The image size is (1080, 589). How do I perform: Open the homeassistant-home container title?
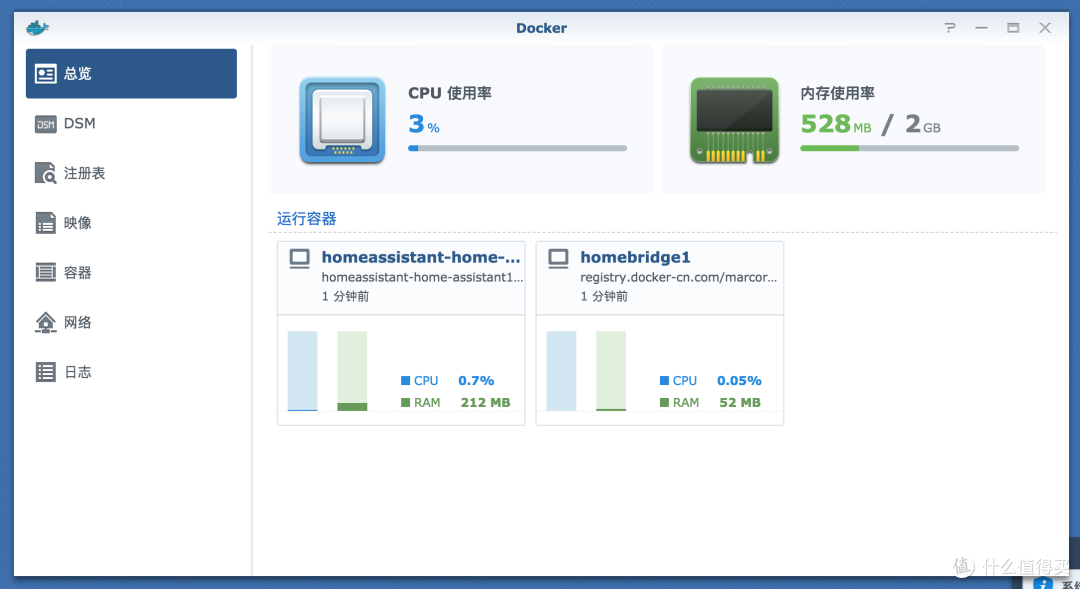click(x=421, y=257)
